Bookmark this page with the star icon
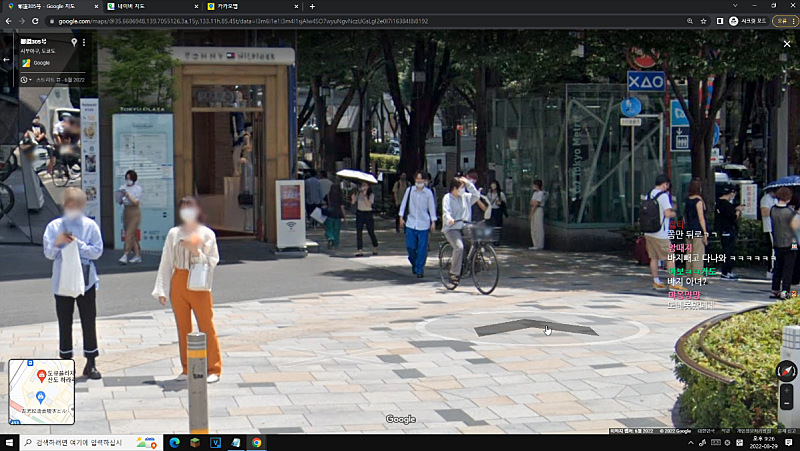Image resolution: width=800 pixels, height=451 pixels. click(704, 20)
